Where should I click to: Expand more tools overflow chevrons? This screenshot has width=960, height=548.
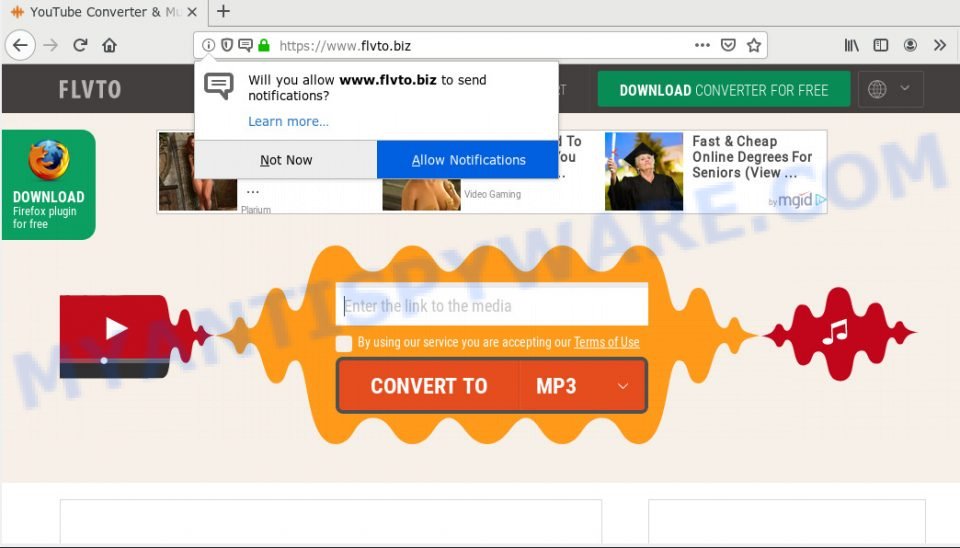(x=940, y=45)
